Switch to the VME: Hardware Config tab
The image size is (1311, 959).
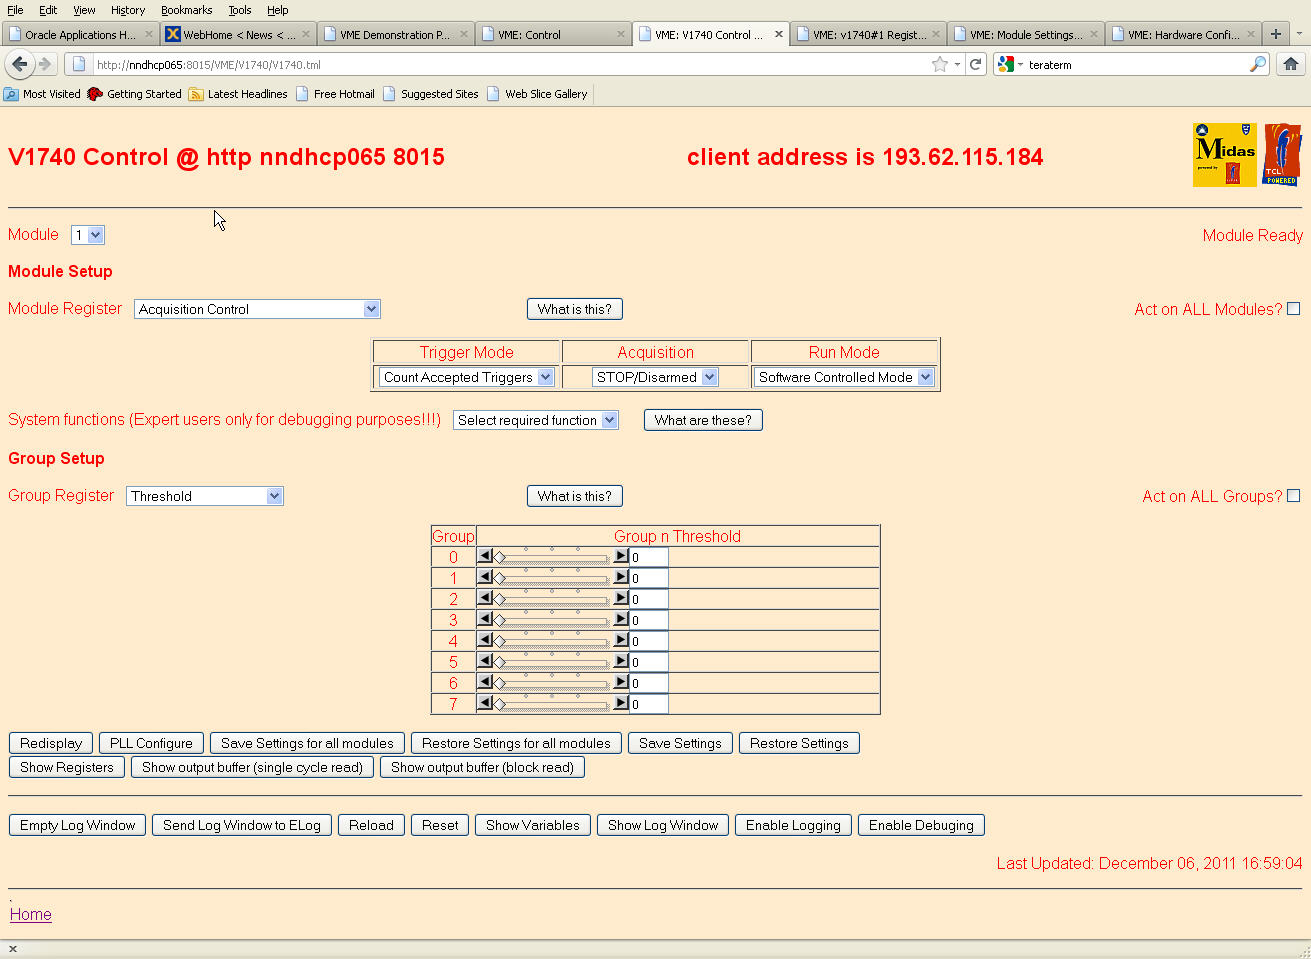[1182, 34]
